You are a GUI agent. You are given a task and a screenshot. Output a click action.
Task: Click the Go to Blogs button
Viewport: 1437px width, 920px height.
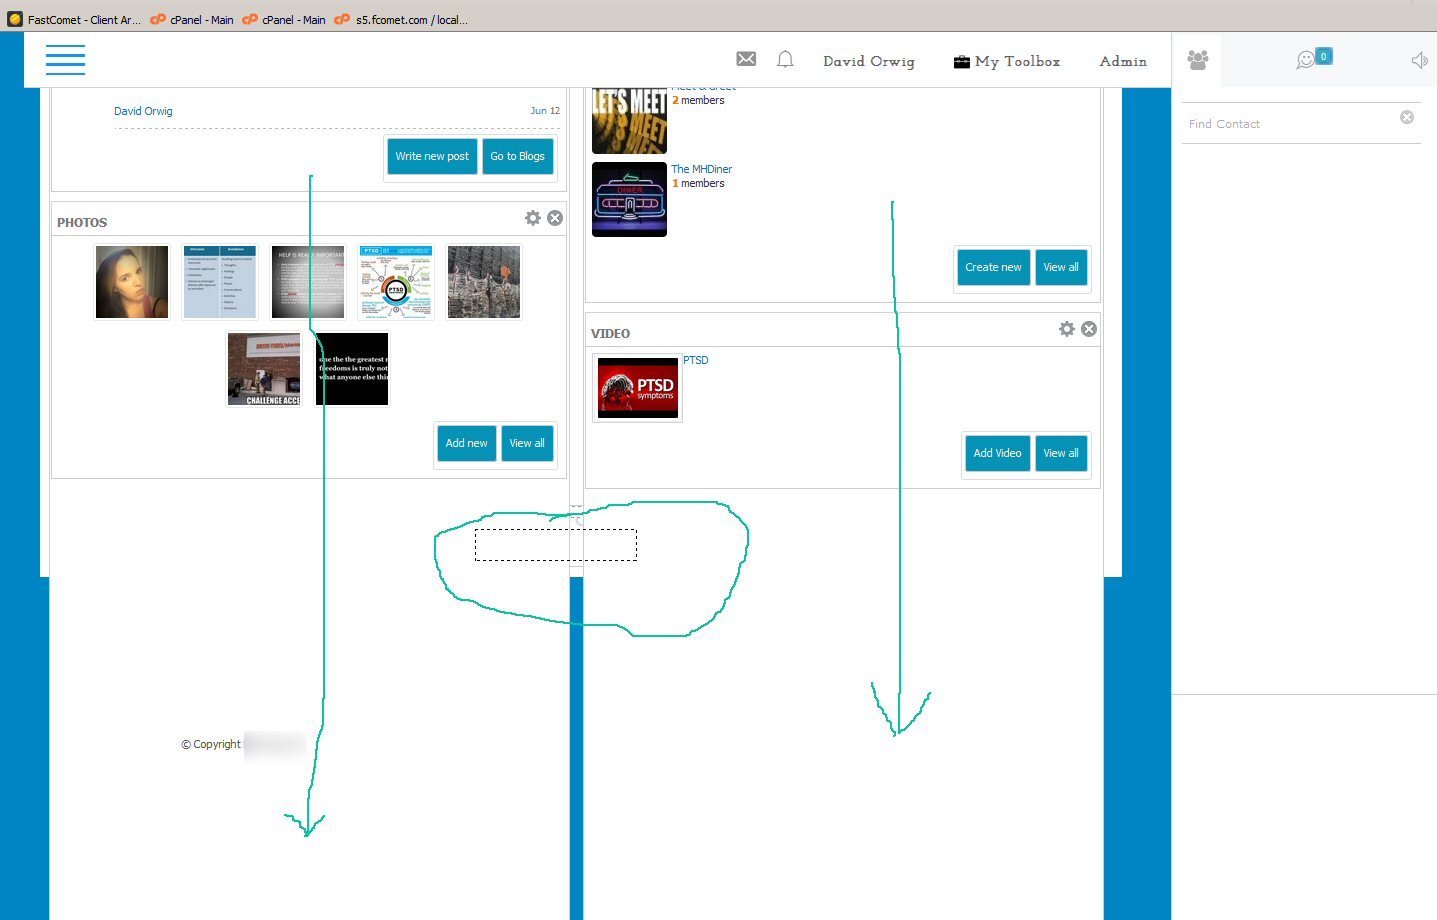click(517, 156)
